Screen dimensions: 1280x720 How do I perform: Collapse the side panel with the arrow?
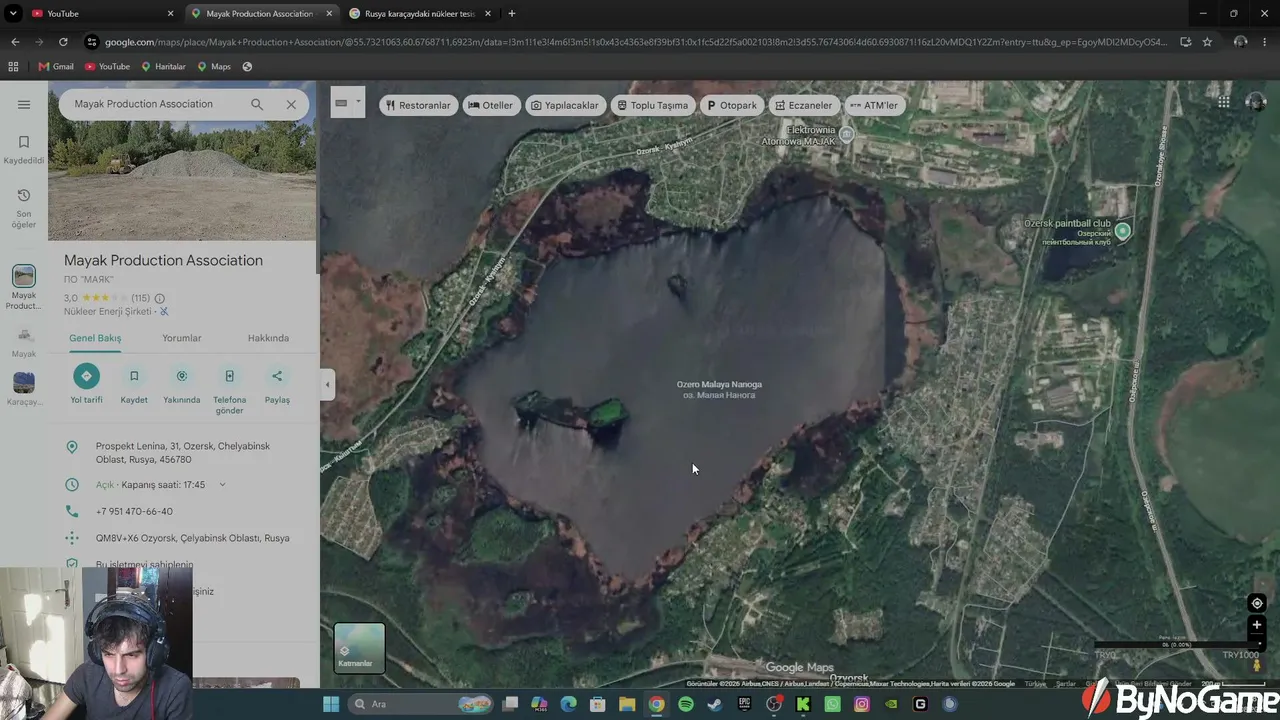pyautogui.click(x=327, y=385)
